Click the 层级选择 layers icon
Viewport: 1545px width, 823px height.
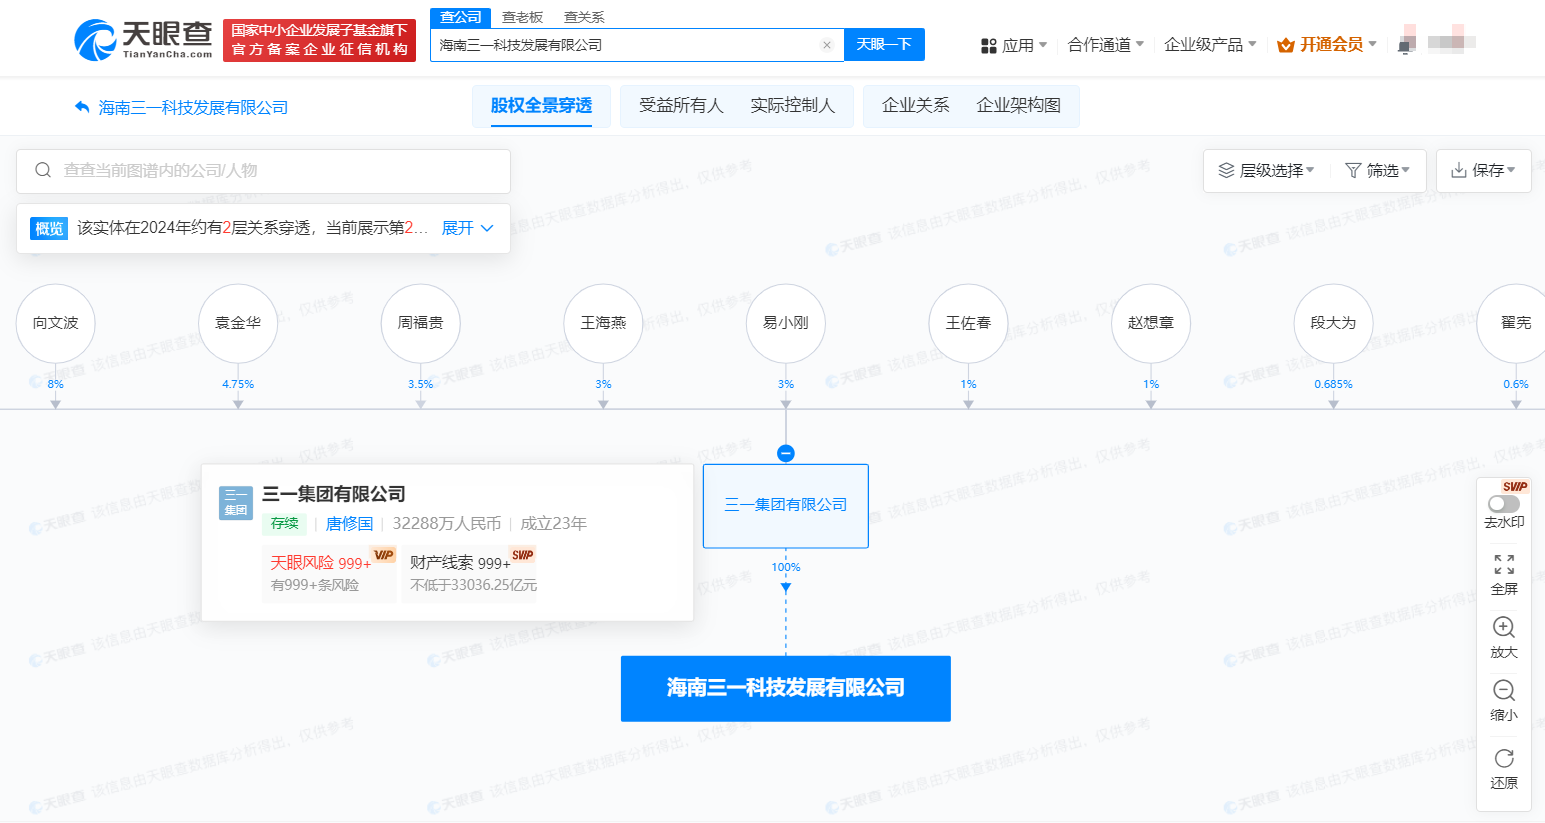(1227, 170)
